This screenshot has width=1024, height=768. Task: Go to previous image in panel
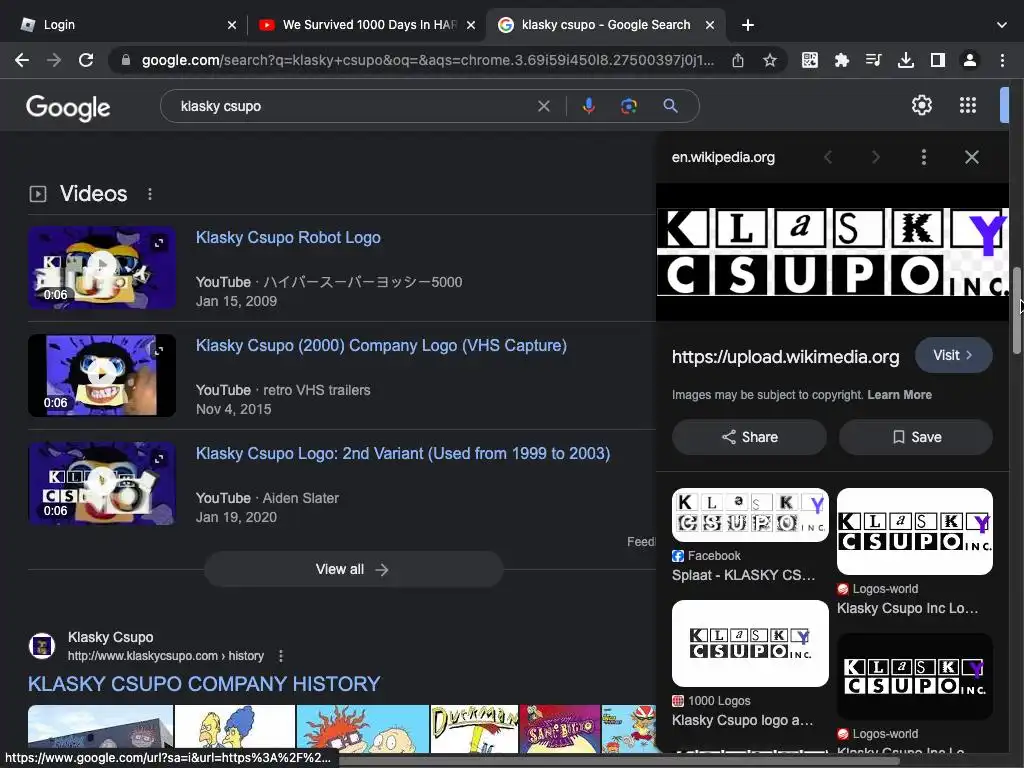[x=828, y=157]
